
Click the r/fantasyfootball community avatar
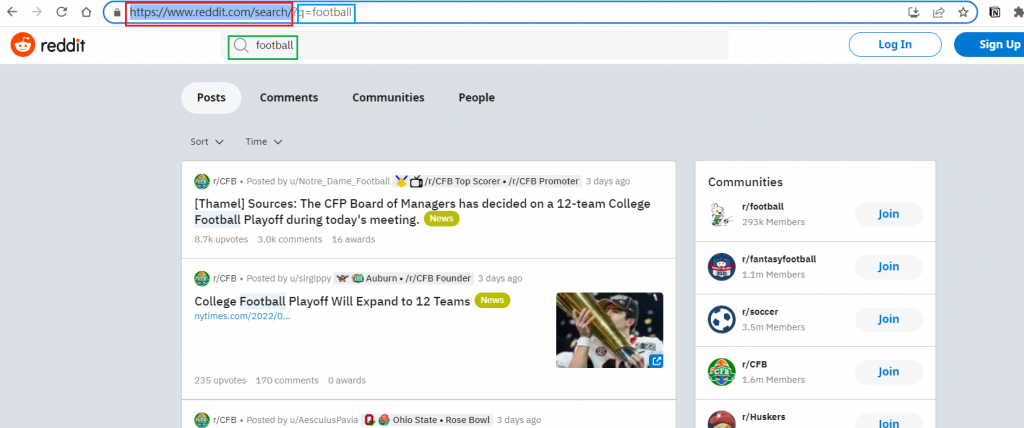pyautogui.click(x=722, y=267)
